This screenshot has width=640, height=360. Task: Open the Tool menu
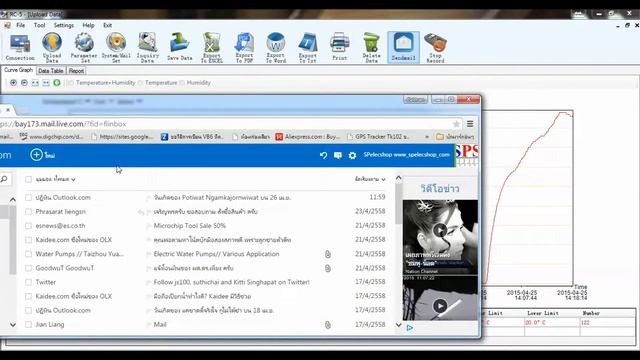40,25
